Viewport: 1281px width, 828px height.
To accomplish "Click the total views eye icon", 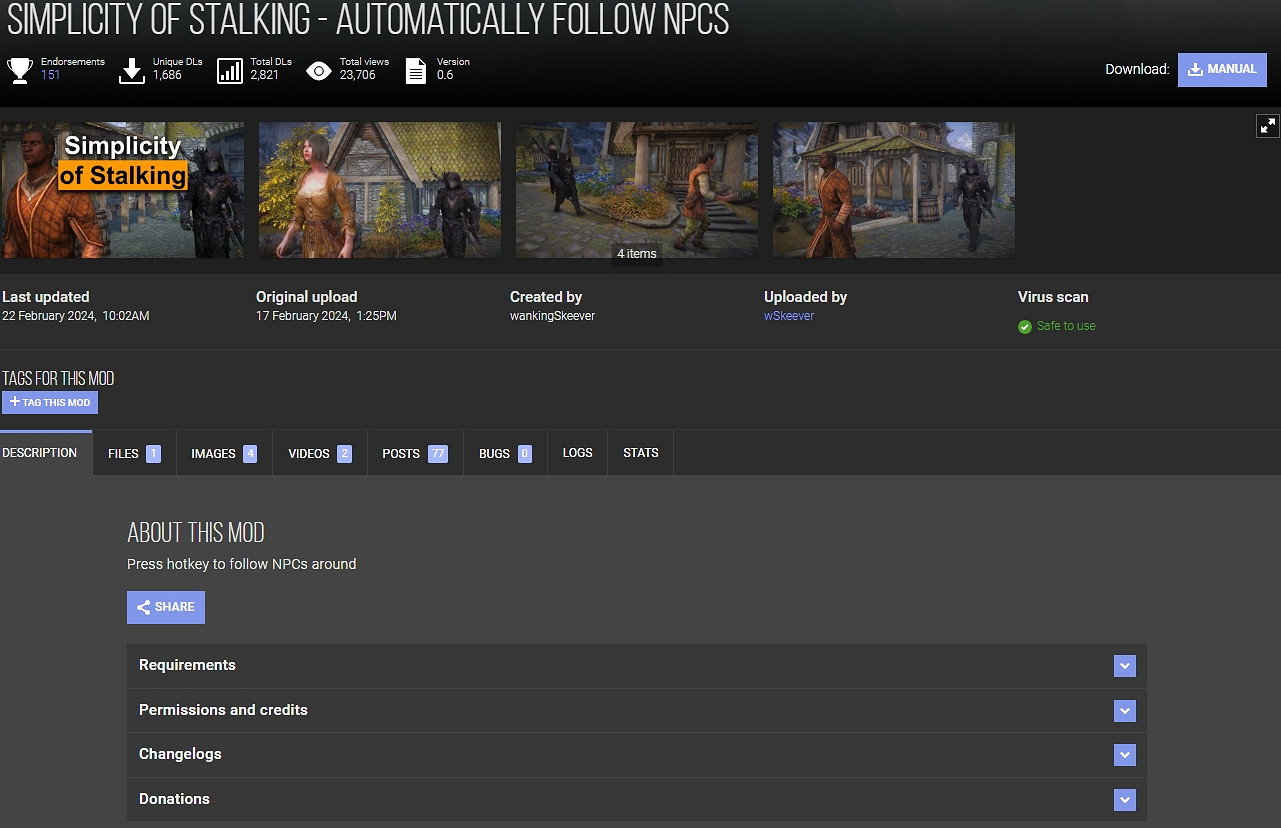I will (319, 70).
